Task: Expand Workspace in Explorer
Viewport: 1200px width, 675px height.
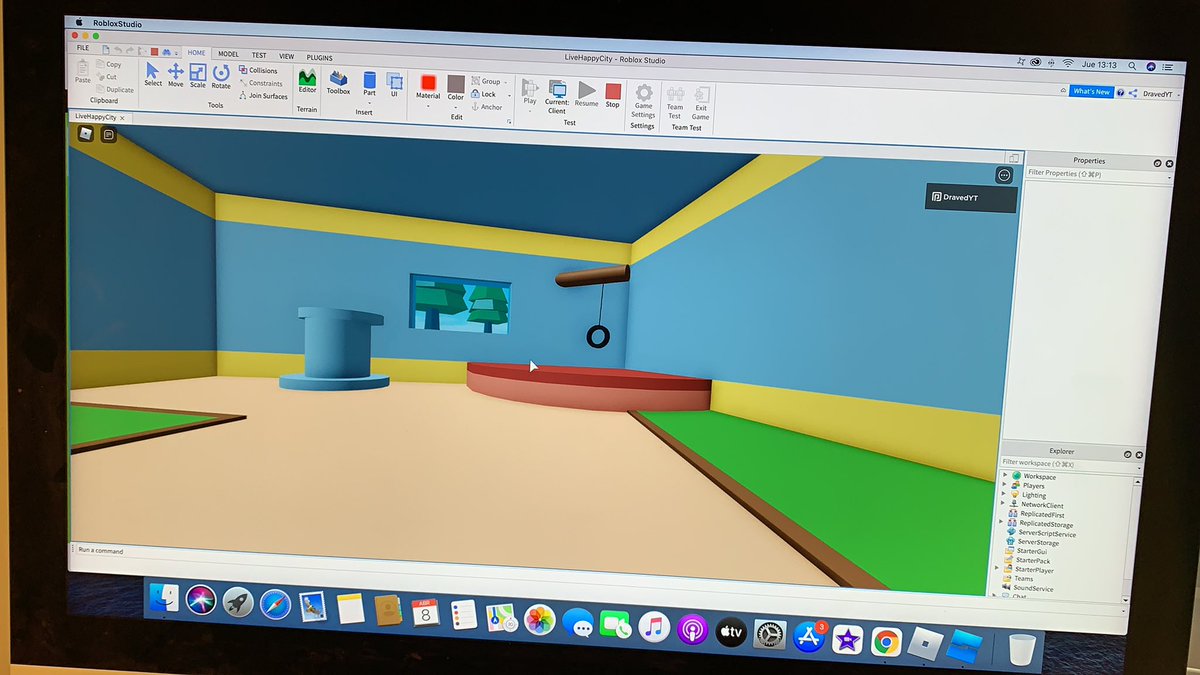Action: [1004, 476]
